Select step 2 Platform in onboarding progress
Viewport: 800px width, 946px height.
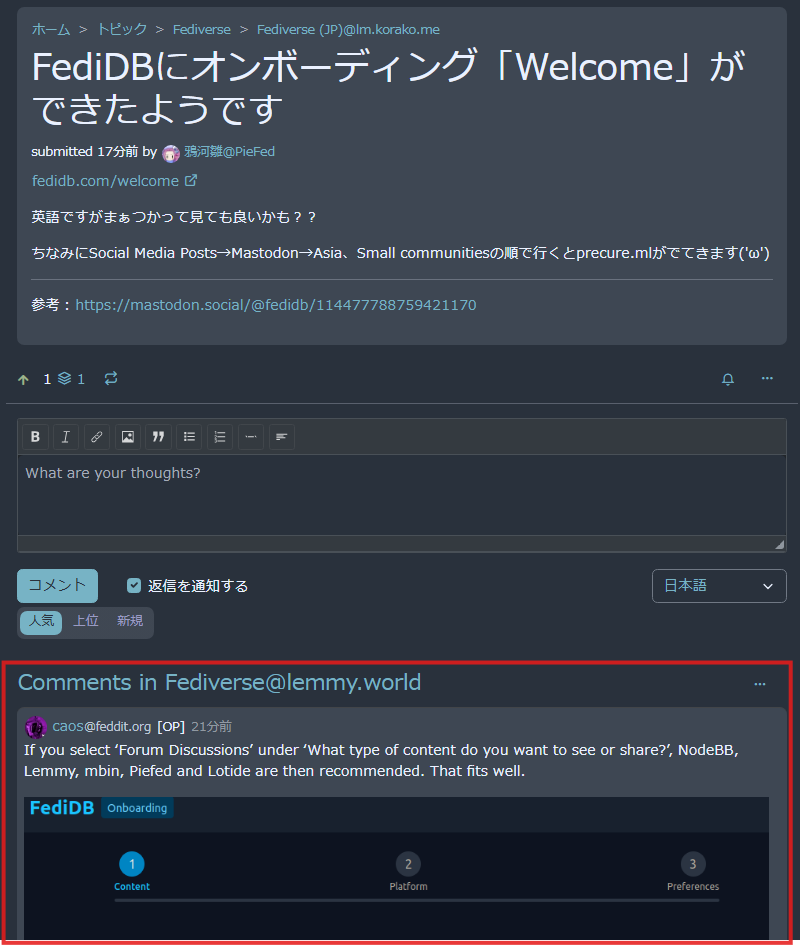point(408,871)
